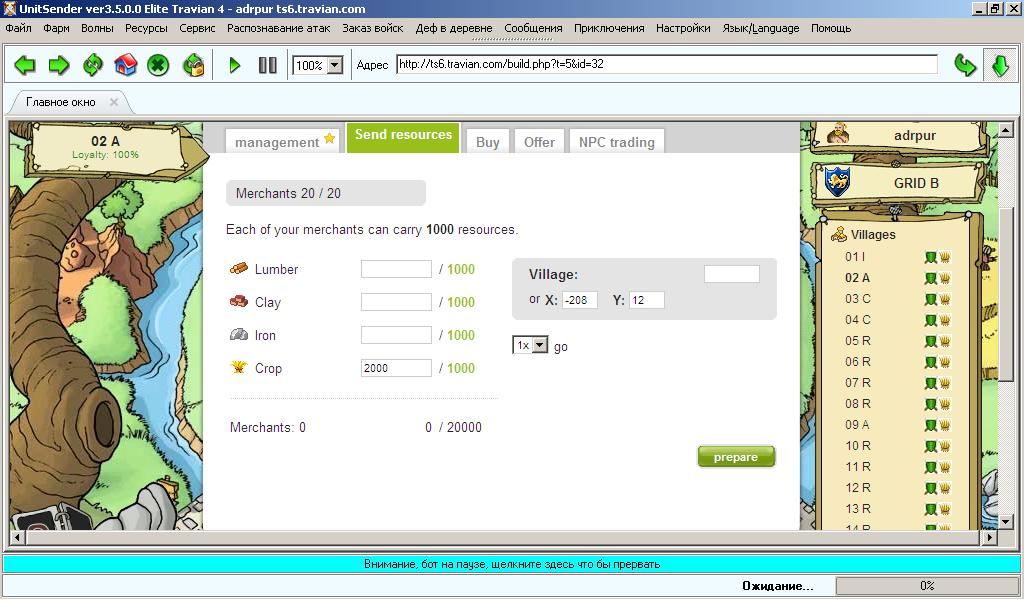Open the Распознавание атак menu
The image size is (1024, 600).
[278, 28]
